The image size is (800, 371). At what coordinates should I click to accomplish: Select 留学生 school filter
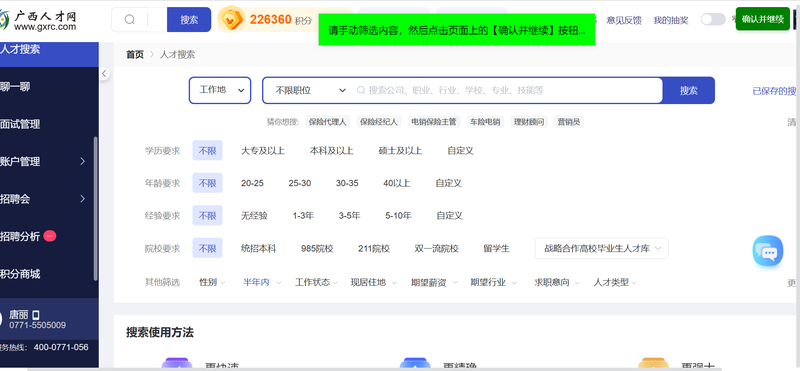(x=496, y=249)
